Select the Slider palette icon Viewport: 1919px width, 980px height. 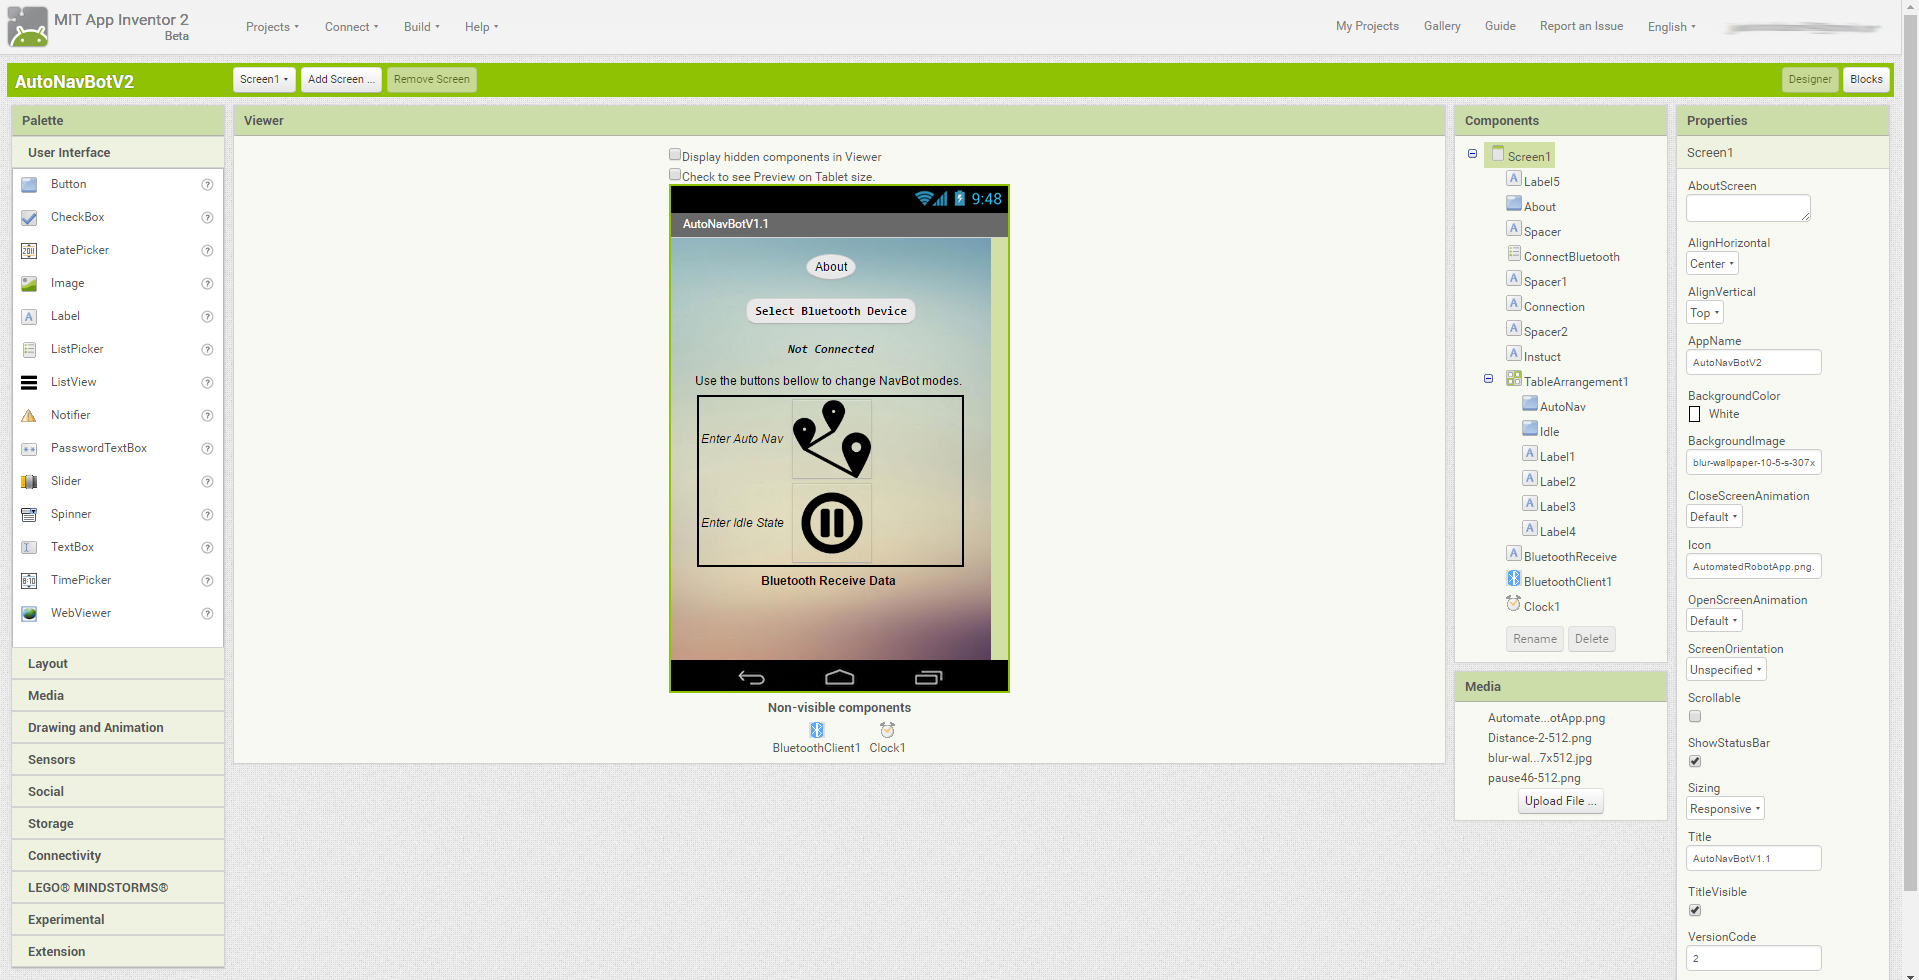(x=29, y=482)
